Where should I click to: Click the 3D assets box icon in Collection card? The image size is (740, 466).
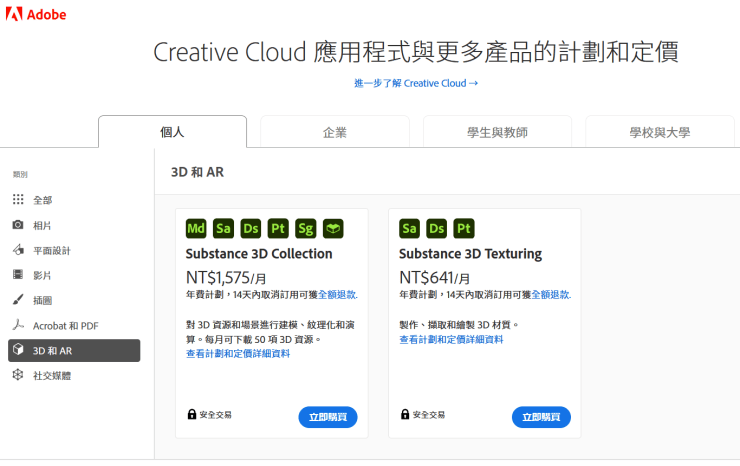(x=333, y=229)
